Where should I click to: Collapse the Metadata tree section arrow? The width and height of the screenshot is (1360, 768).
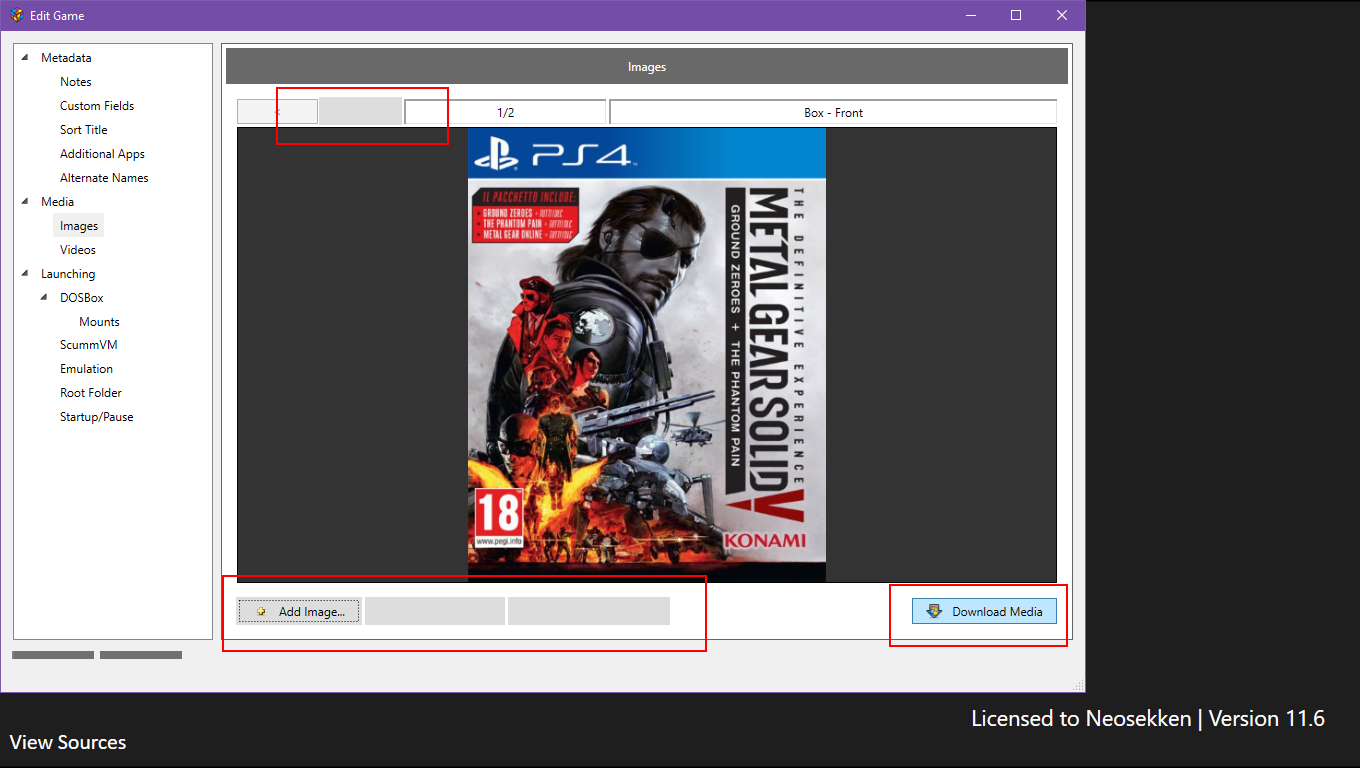coord(24,58)
